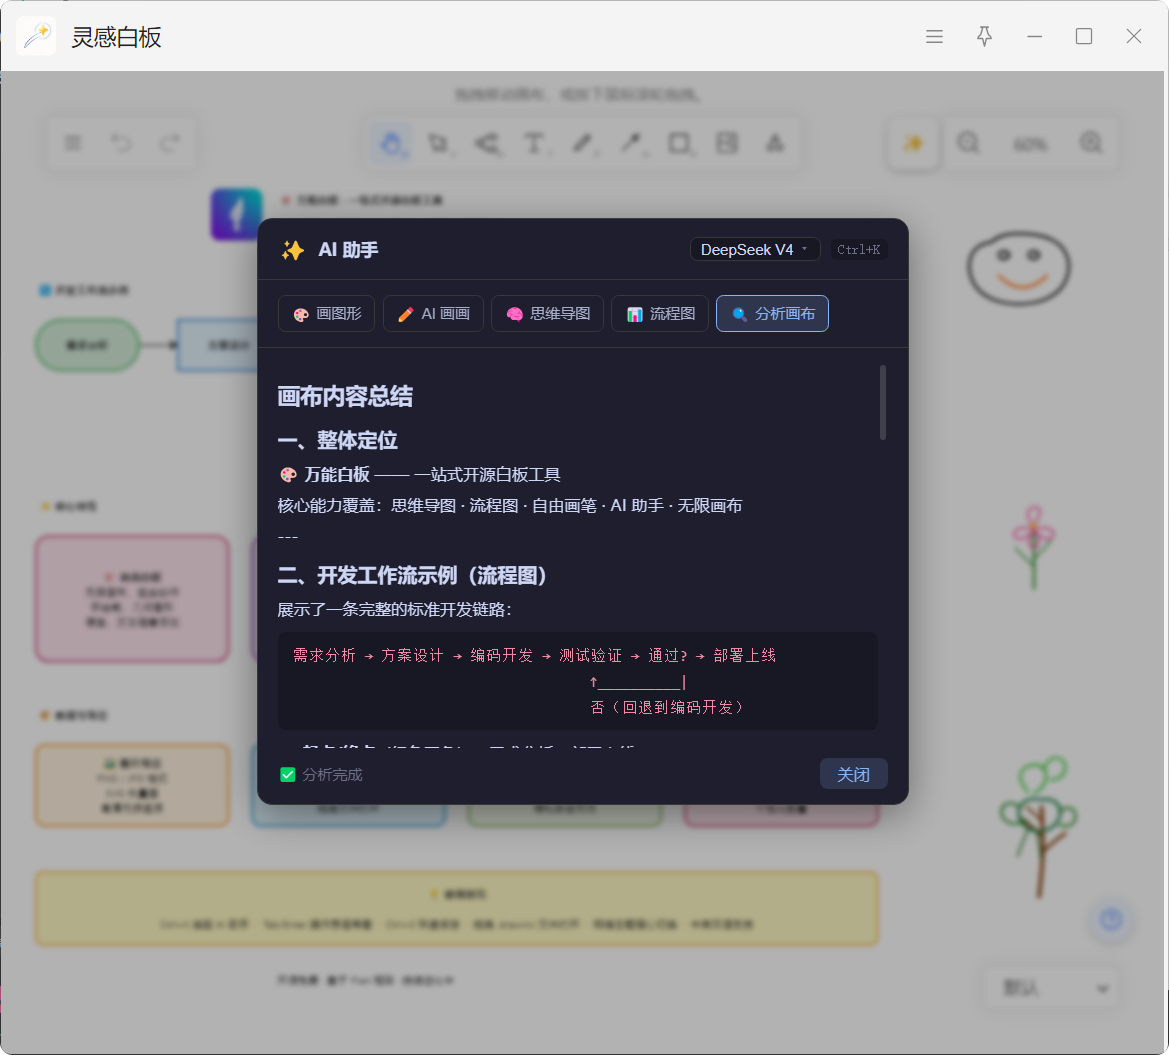
Task: Click the zoom out magnifier icon
Action: [x=968, y=142]
